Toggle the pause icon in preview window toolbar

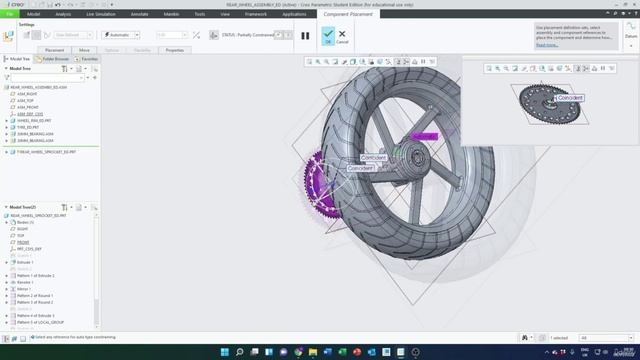(x=603, y=69)
